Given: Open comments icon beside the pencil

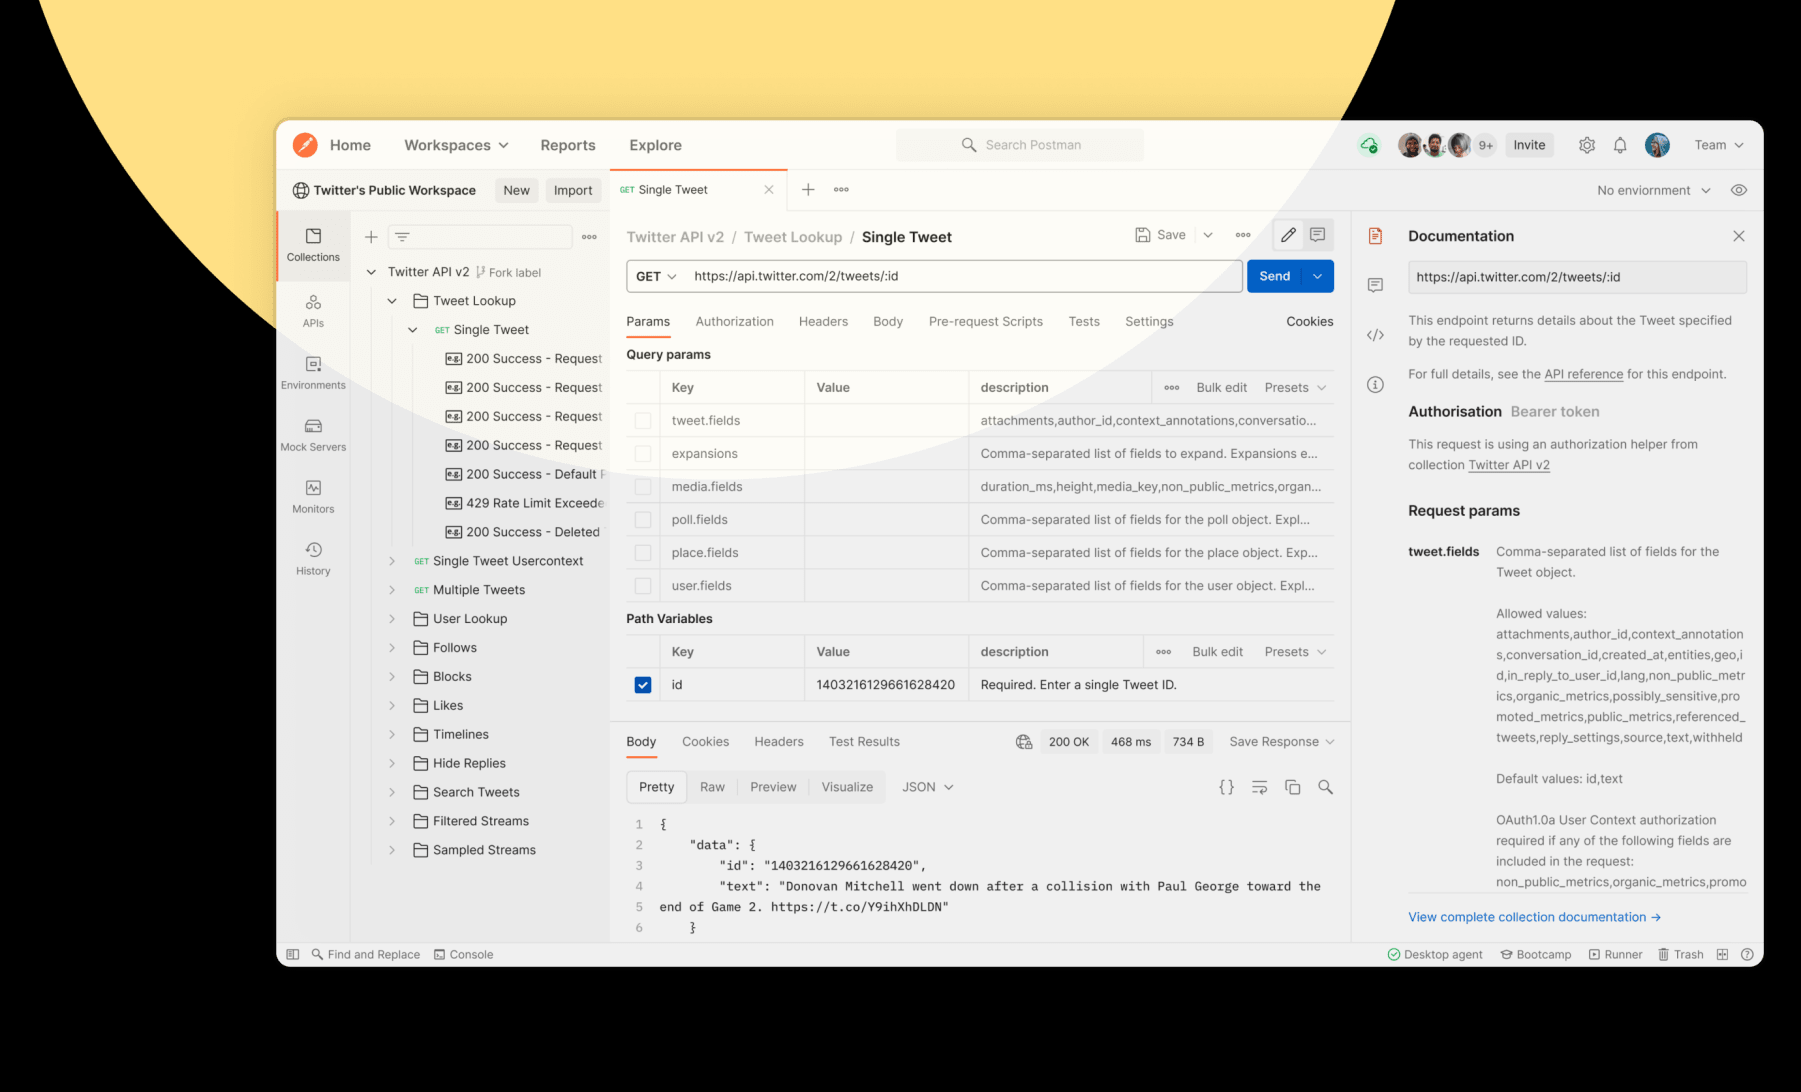Looking at the screenshot, I should (1318, 235).
